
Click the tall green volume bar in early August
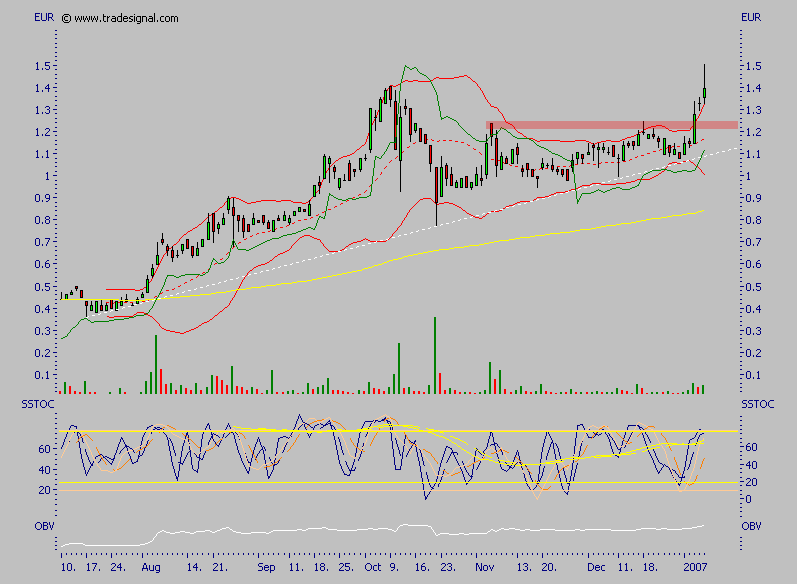(x=156, y=364)
